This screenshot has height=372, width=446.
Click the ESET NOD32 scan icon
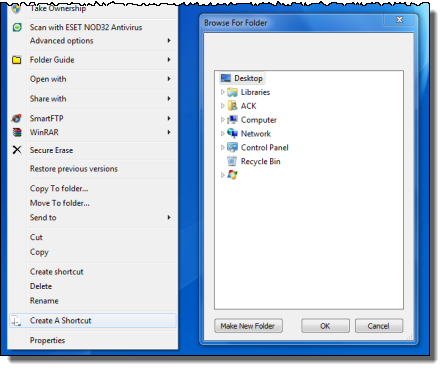[17, 27]
